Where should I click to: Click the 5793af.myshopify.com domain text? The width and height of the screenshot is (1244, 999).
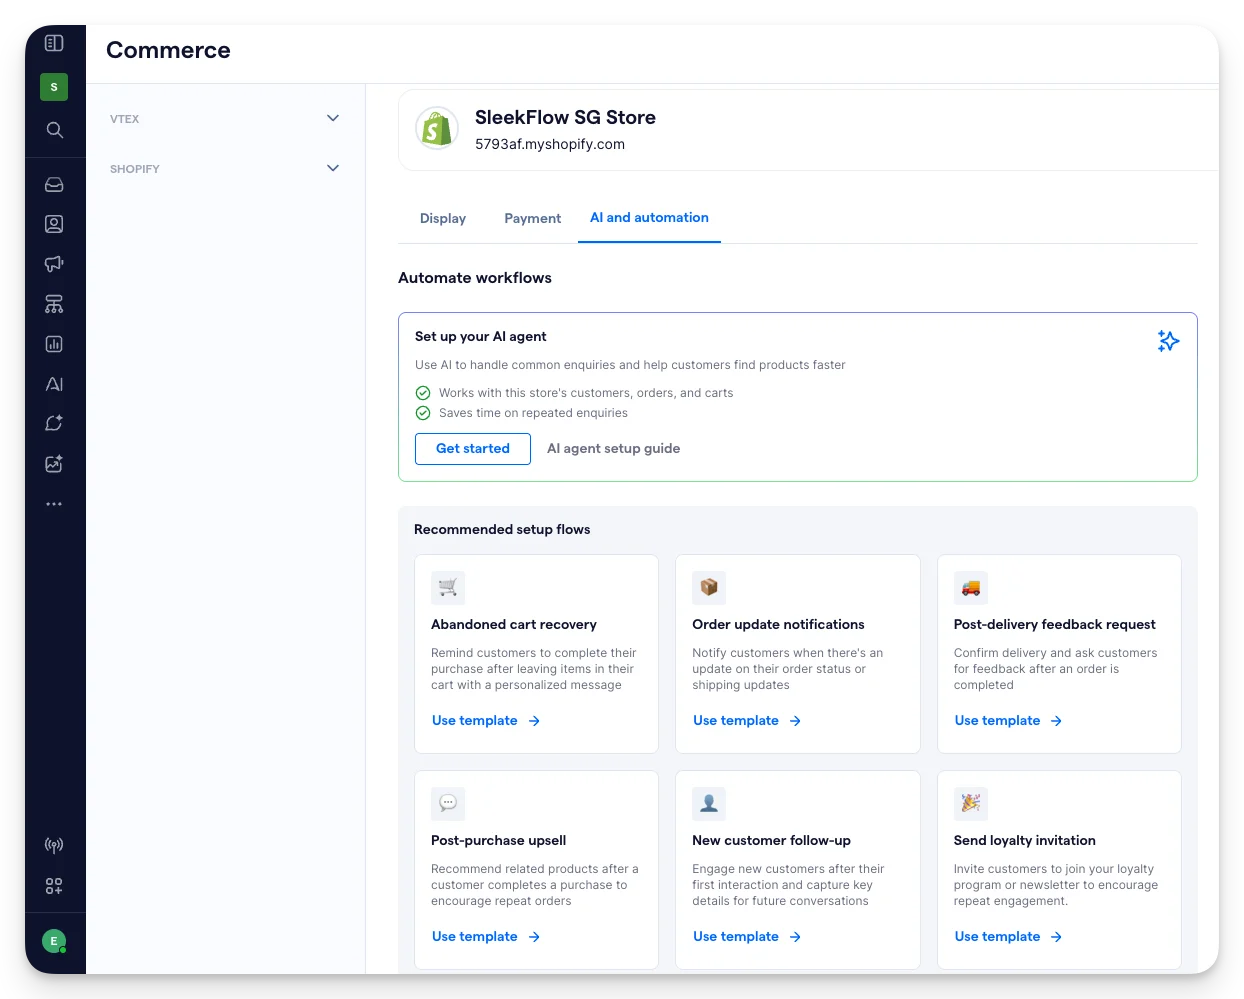pyautogui.click(x=550, y=144)
